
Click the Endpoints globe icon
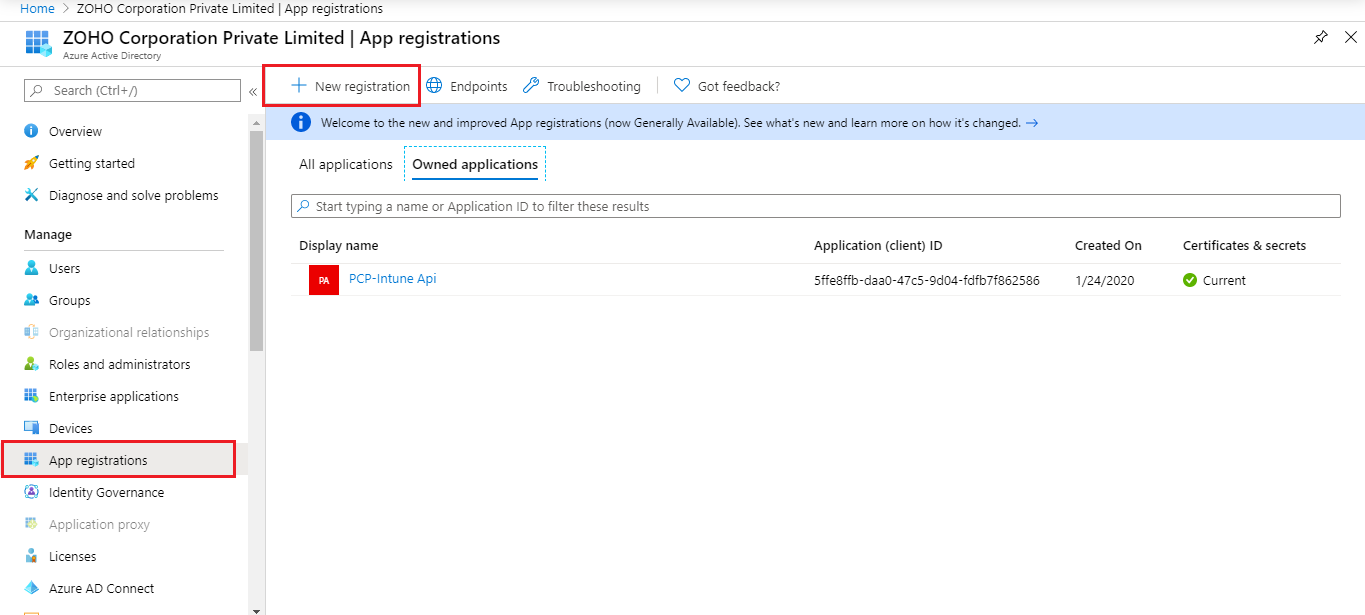pos(434,85)
